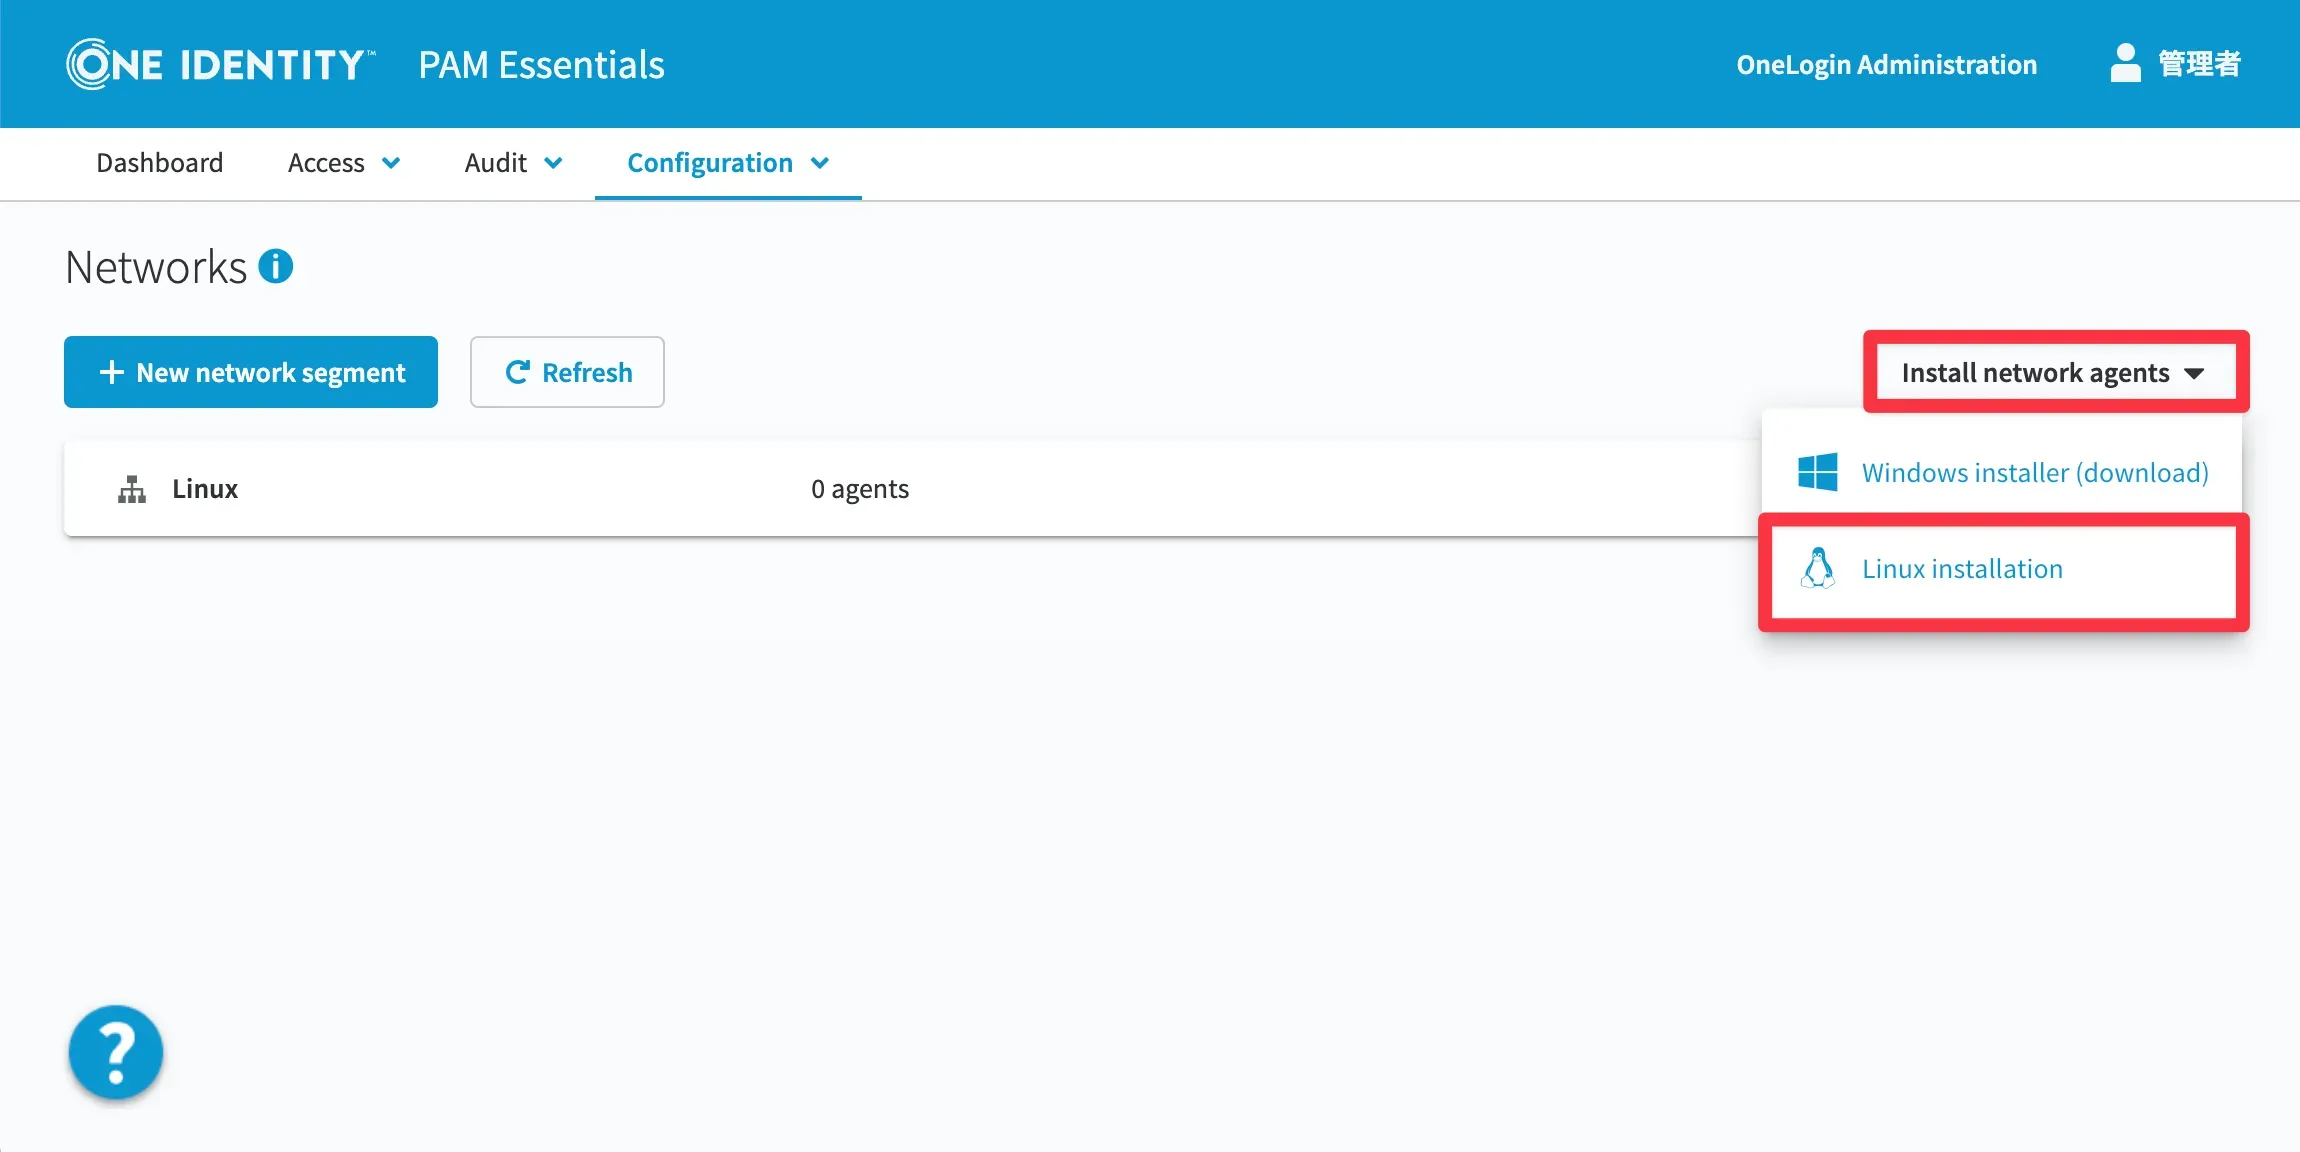2300x1152 pixels.
Task: Go to the Dashboard tab
Action: click(159, 163)
